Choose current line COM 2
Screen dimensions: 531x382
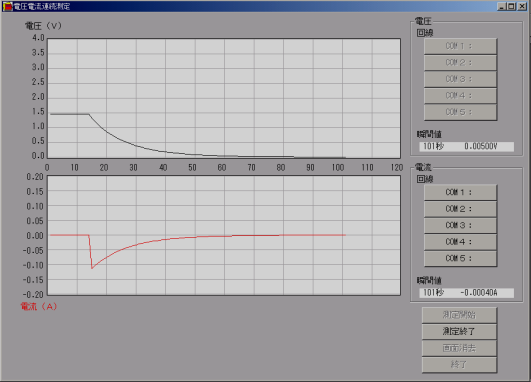[460, 209]
